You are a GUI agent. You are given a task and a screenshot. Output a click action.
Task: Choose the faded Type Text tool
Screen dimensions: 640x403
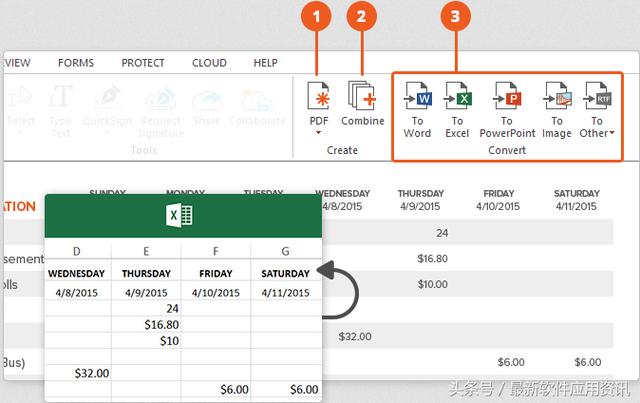(x=60, y=110)
